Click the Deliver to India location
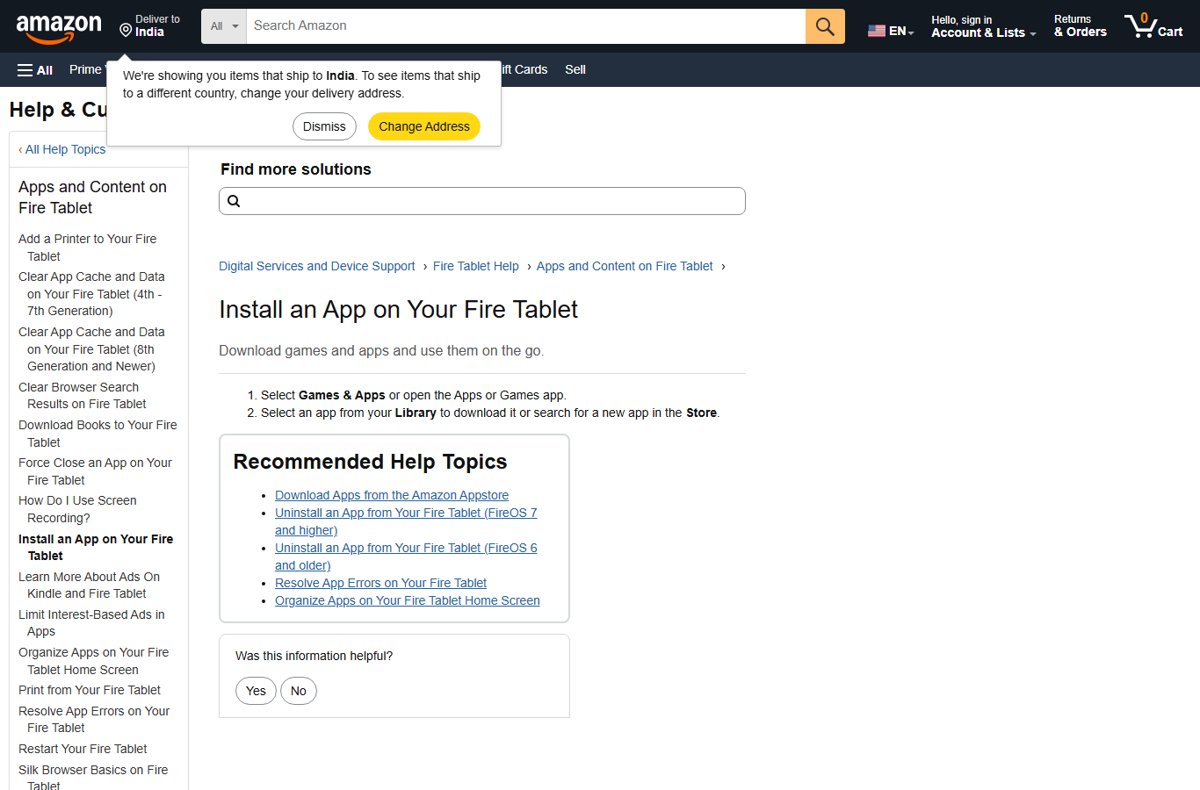Image resolution: width=1200 pixels, height=790 pixels. [x=150, y=26]
